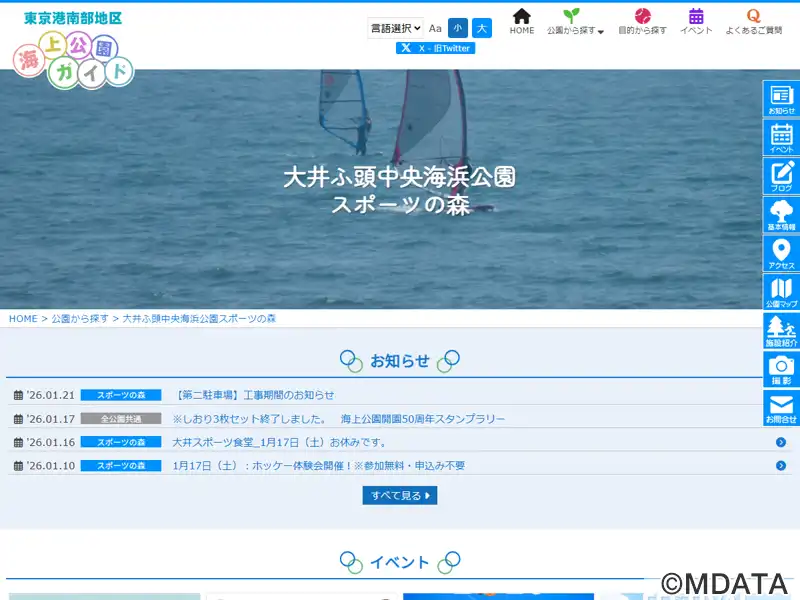The image size is (800, 600).
Task: Expand the 公園から探す menu
Action: [575, 22]
